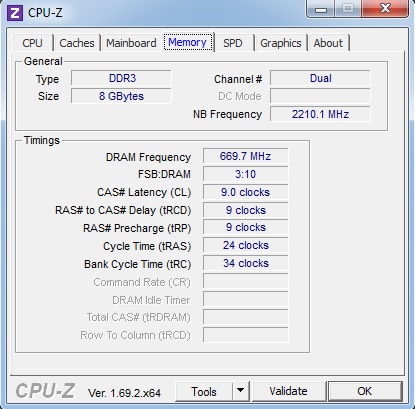
Task: Click the memory Type field showing DDR3
Action: point(121,78)
